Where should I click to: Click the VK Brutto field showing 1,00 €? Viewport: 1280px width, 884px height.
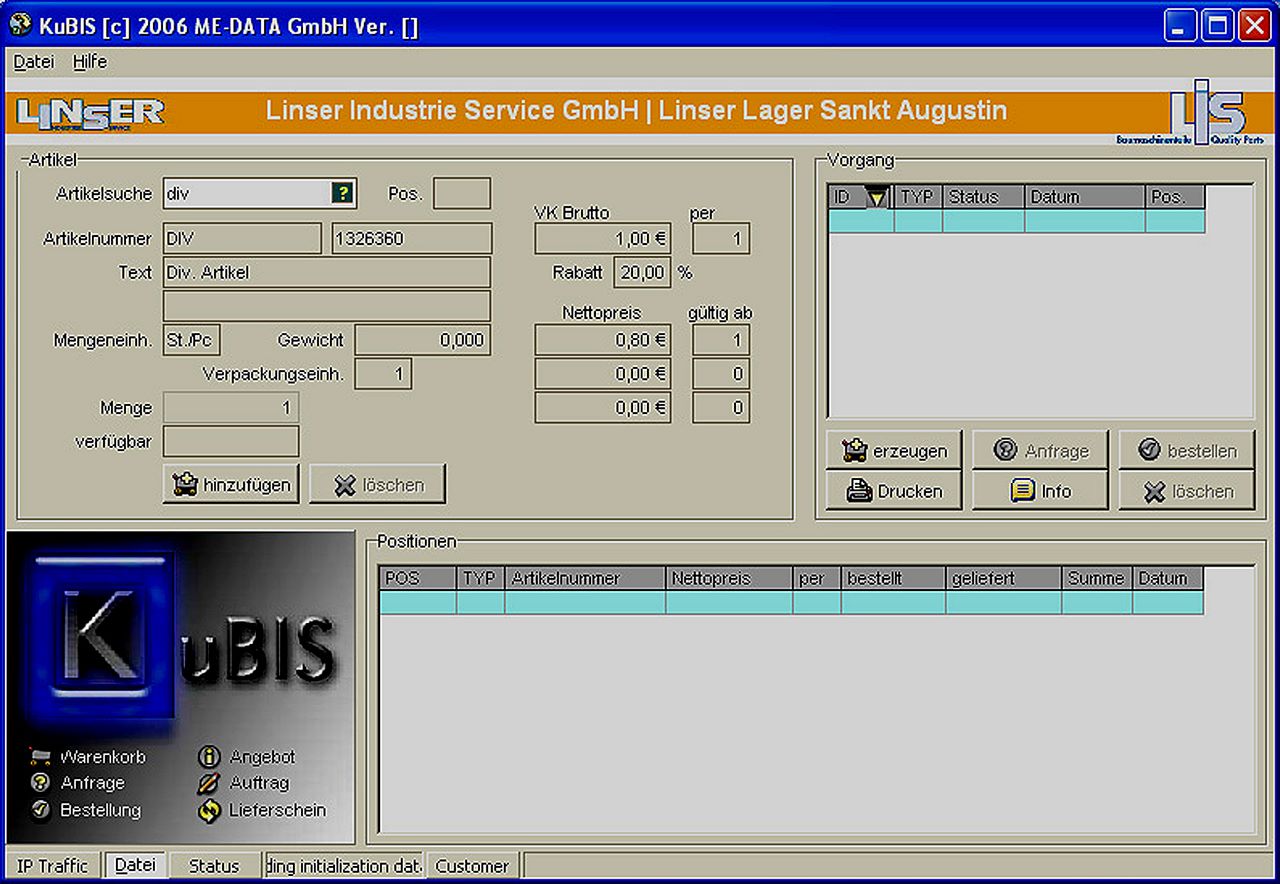pos(603,239)
